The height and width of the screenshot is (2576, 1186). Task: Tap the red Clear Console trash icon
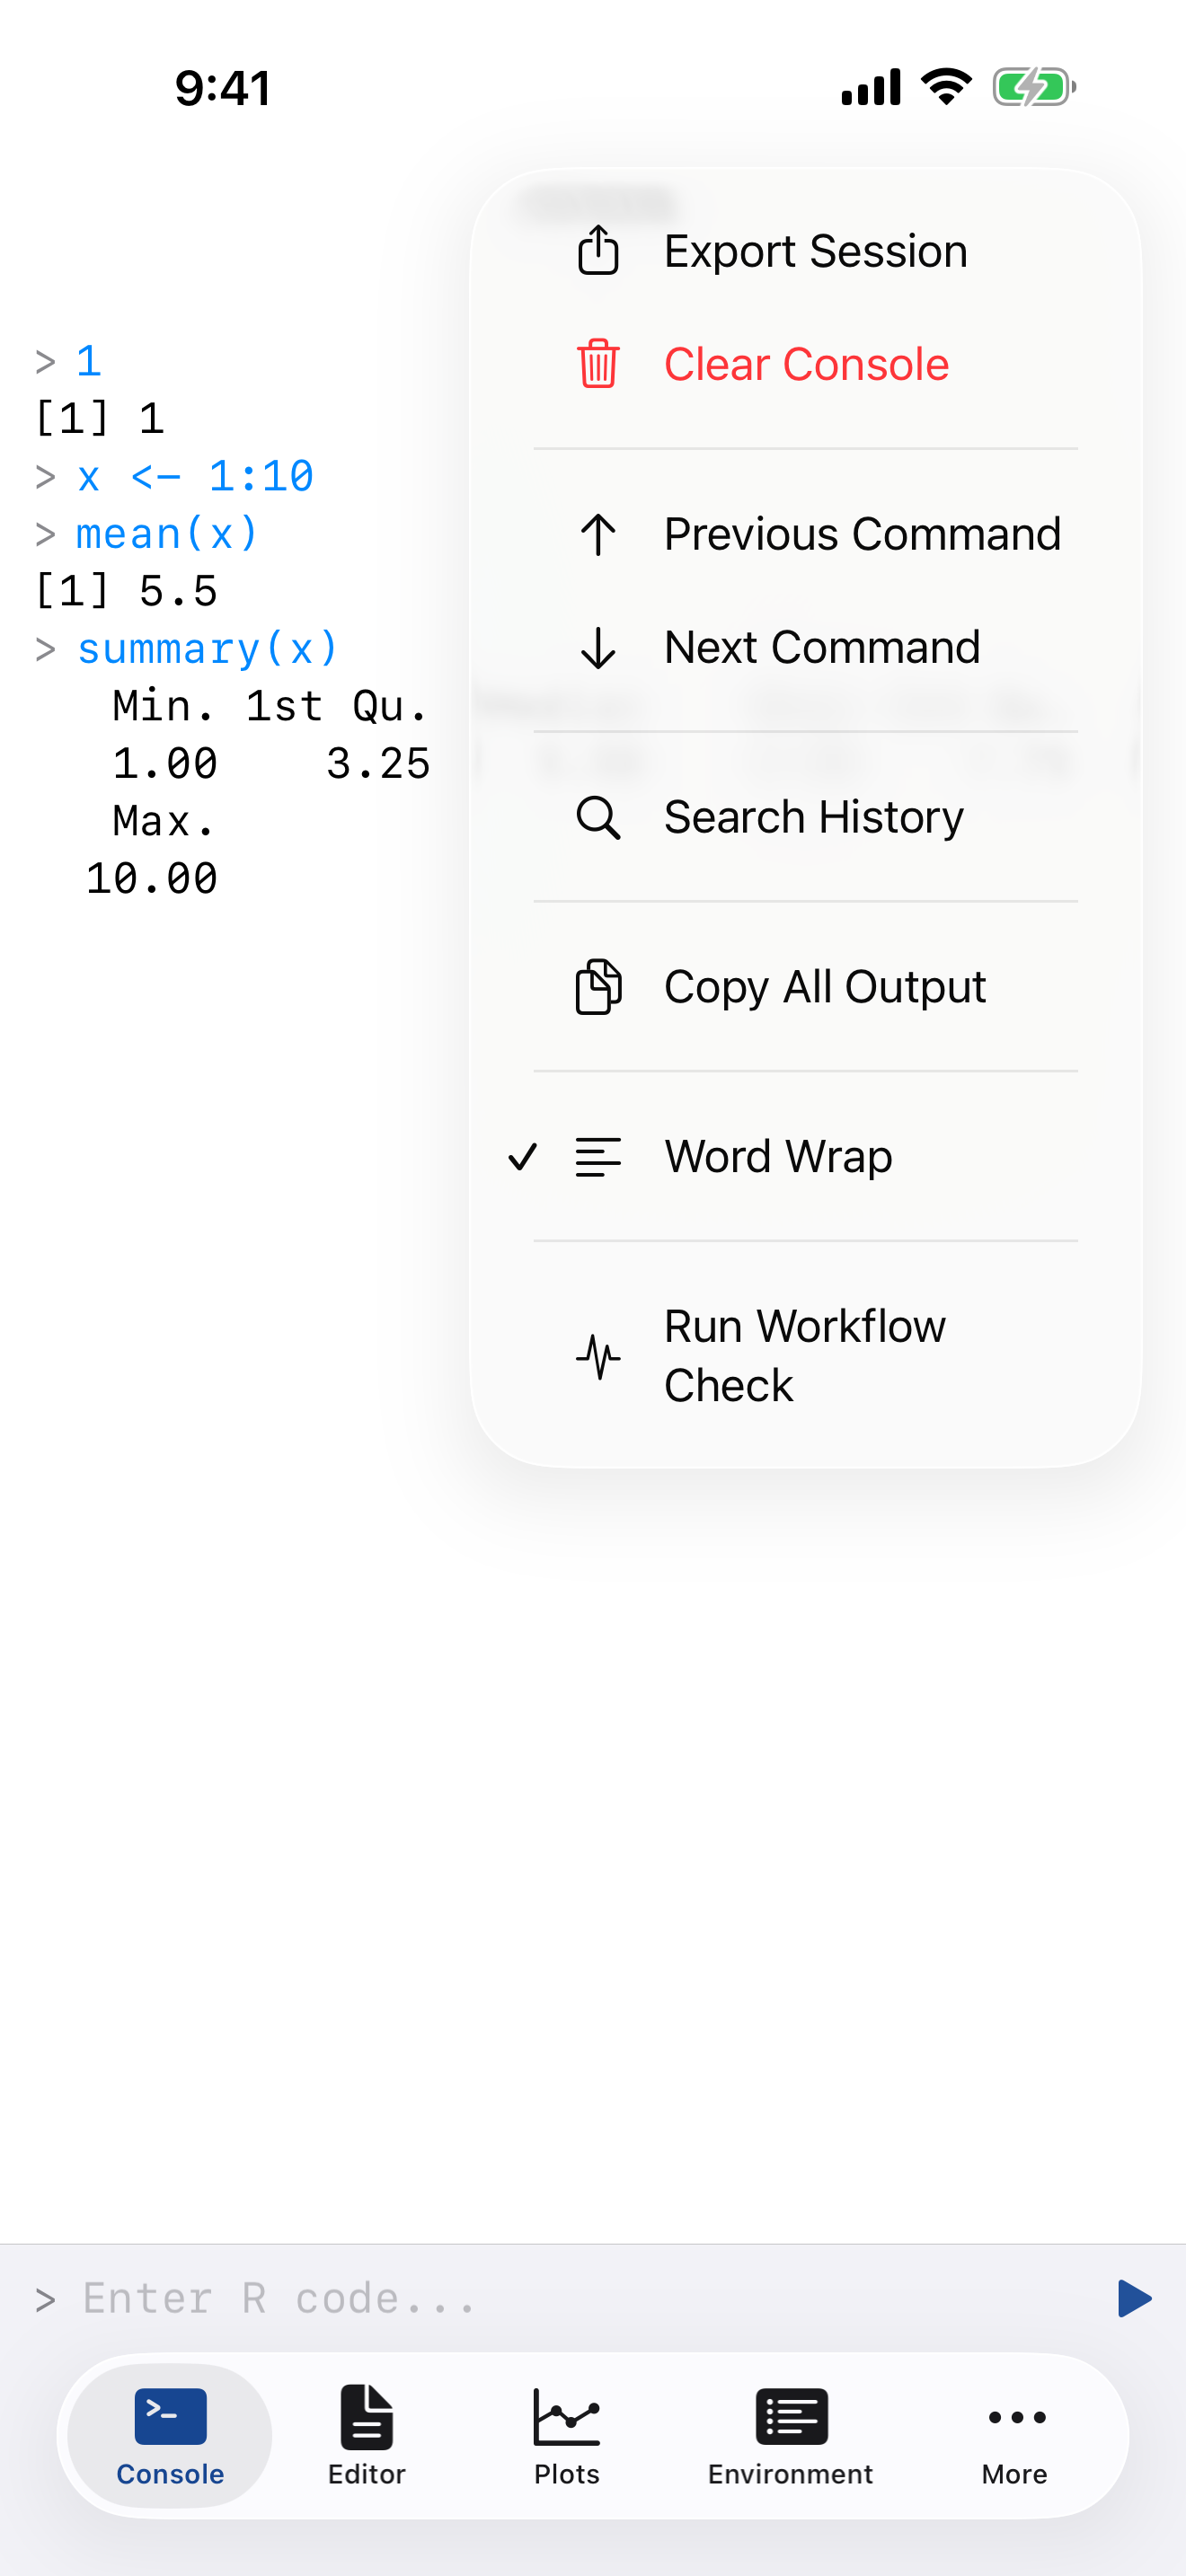pos(598,364)
